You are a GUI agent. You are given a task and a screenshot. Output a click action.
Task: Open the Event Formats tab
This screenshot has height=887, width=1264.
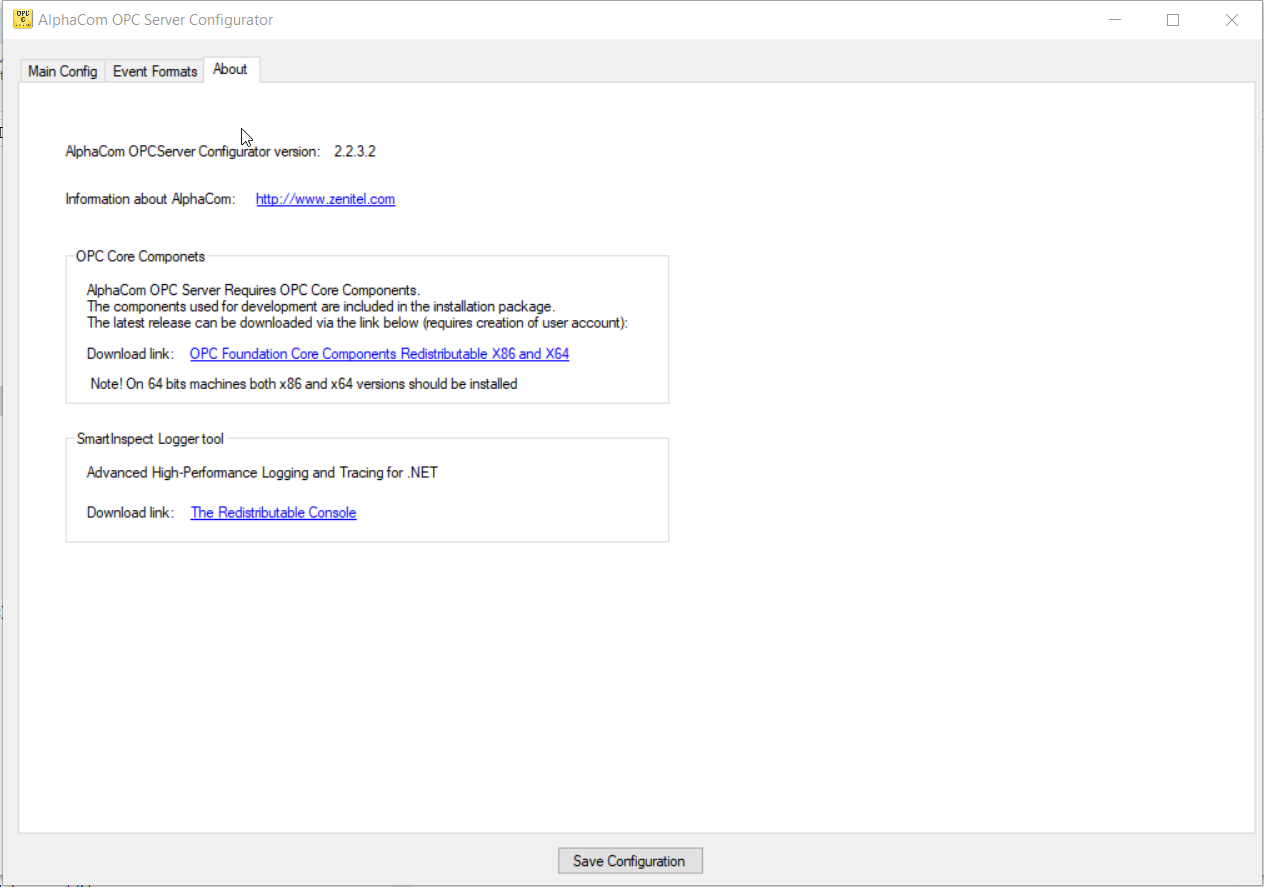coord(155,71)
